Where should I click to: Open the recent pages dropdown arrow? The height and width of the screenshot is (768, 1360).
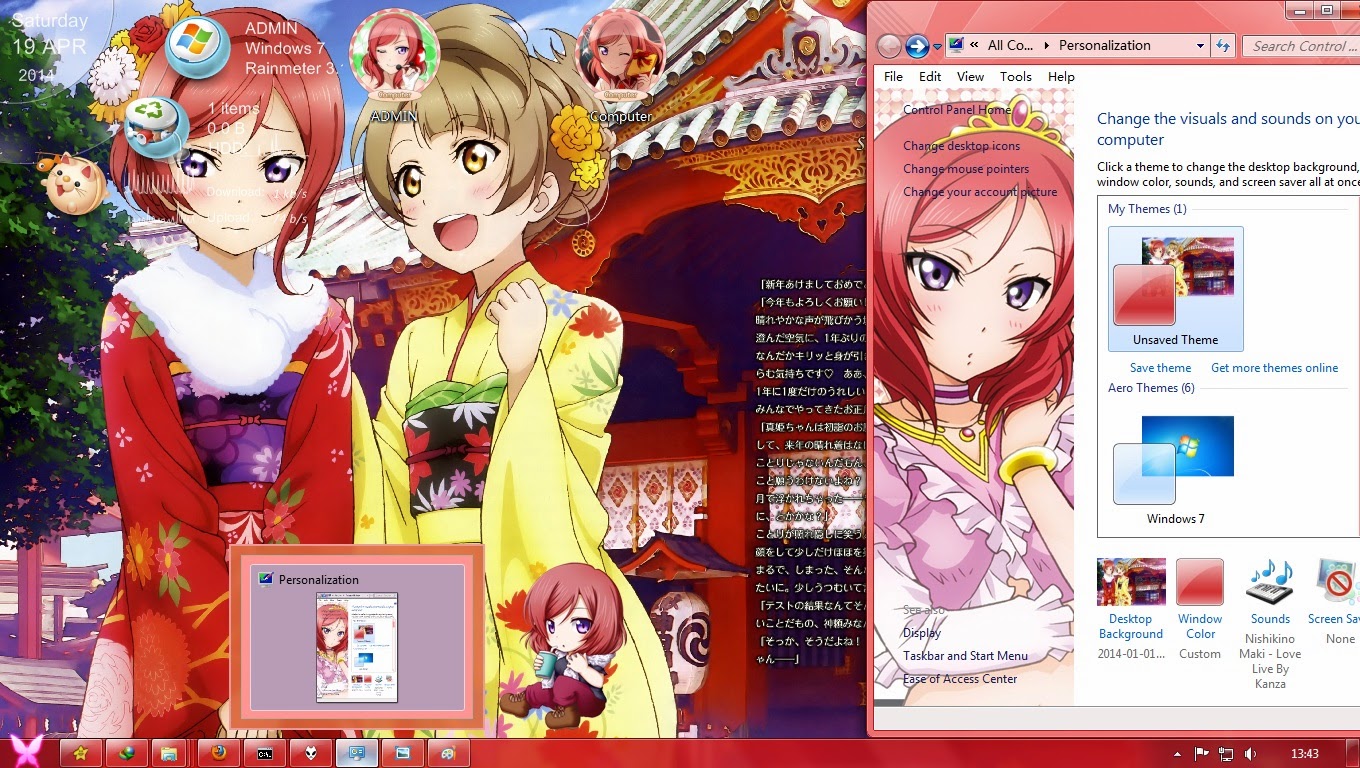[x=937, y=47]
